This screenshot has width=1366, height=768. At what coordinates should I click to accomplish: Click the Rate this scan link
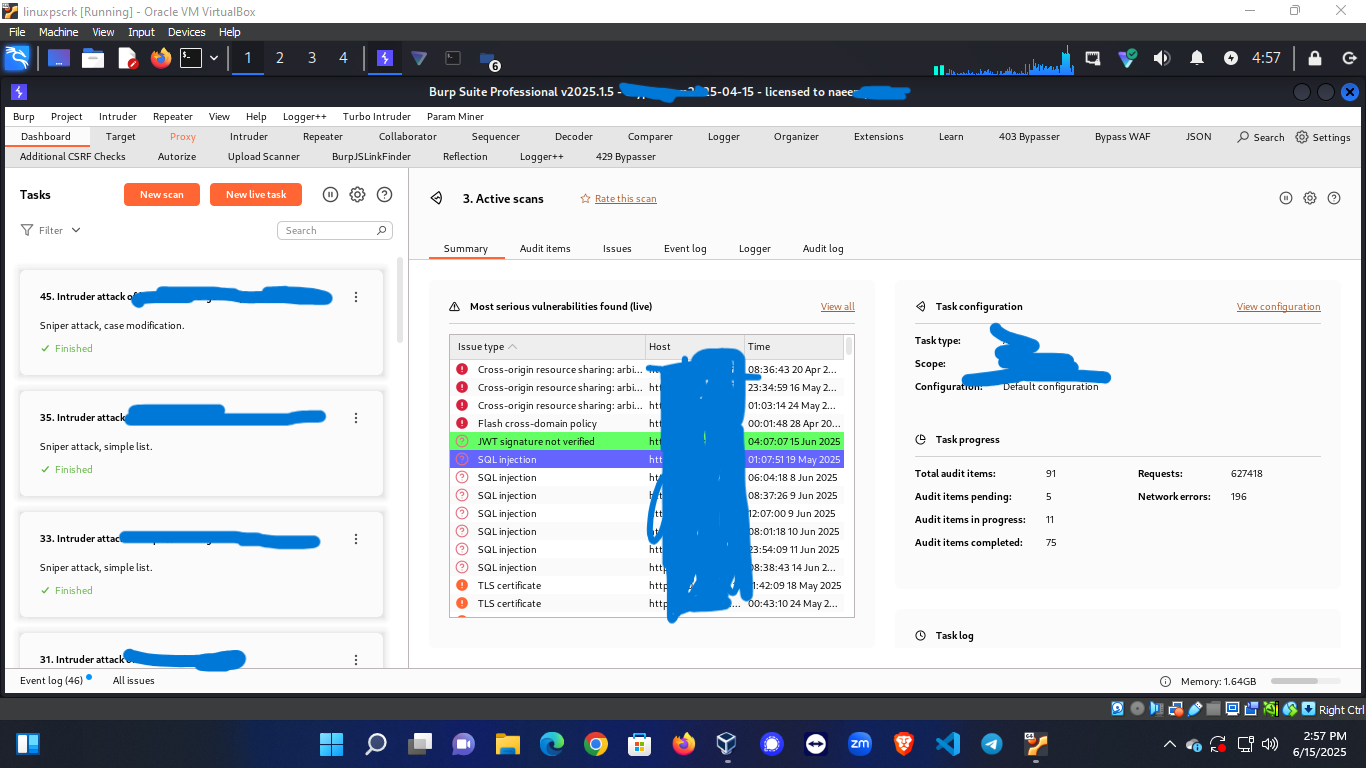(x=626, y=198)
